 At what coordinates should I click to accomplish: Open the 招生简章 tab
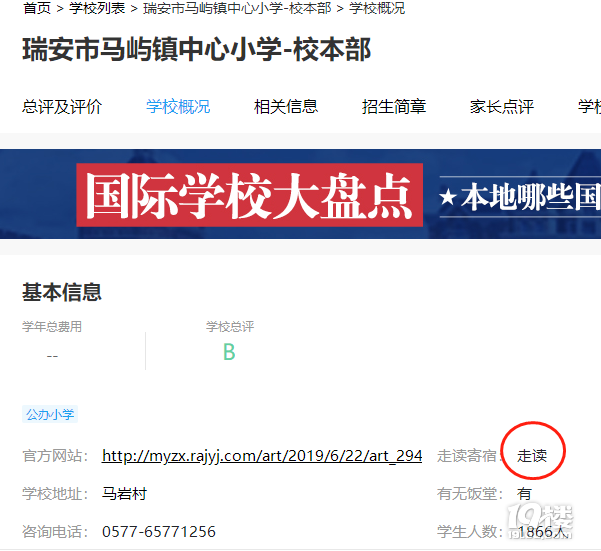coord(394,107)
